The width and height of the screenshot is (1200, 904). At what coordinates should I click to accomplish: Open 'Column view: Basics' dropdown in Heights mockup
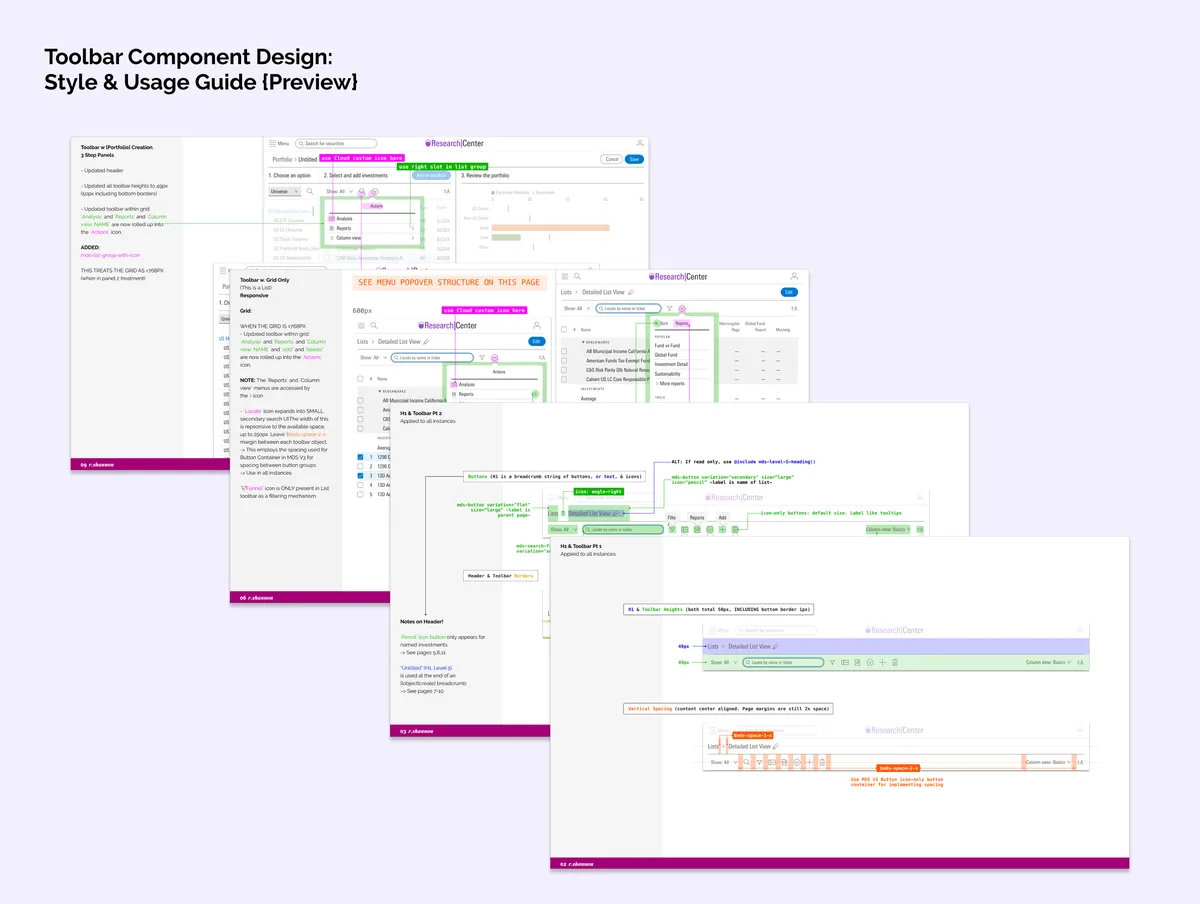tap(1048, 663)
